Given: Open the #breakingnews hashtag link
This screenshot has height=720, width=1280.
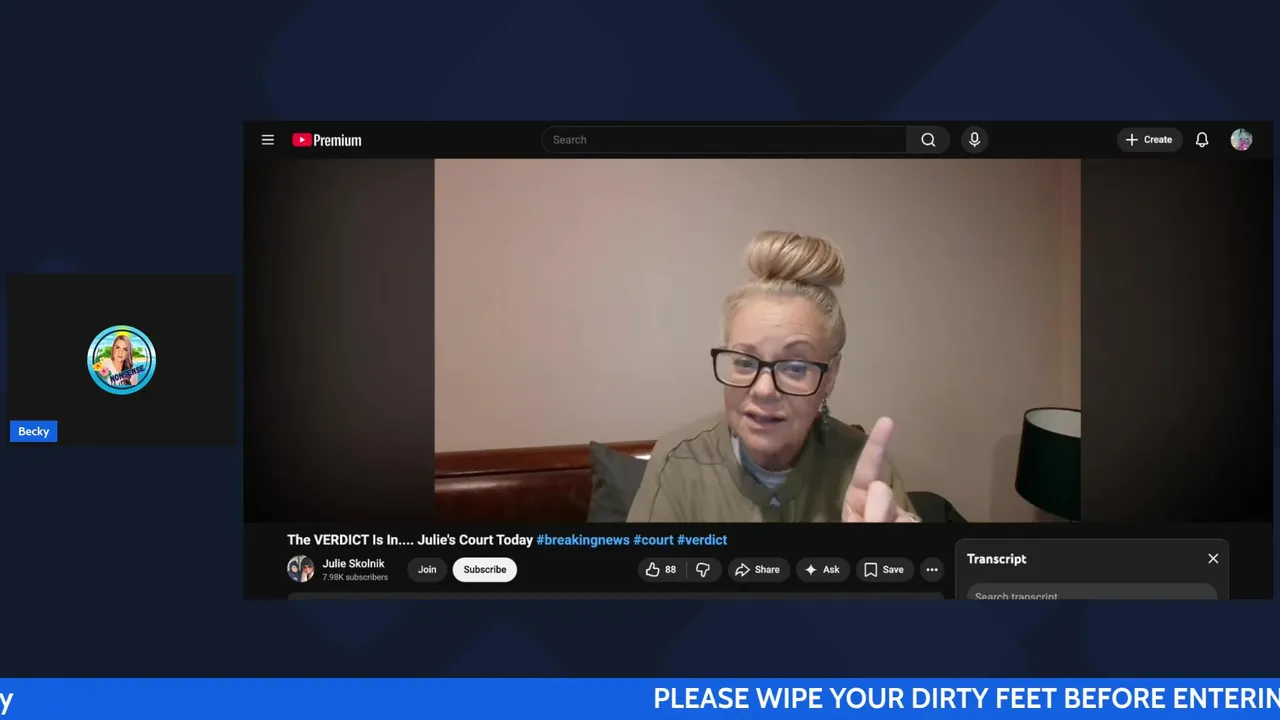Looking at the screenshot, I should pos(583,540).
